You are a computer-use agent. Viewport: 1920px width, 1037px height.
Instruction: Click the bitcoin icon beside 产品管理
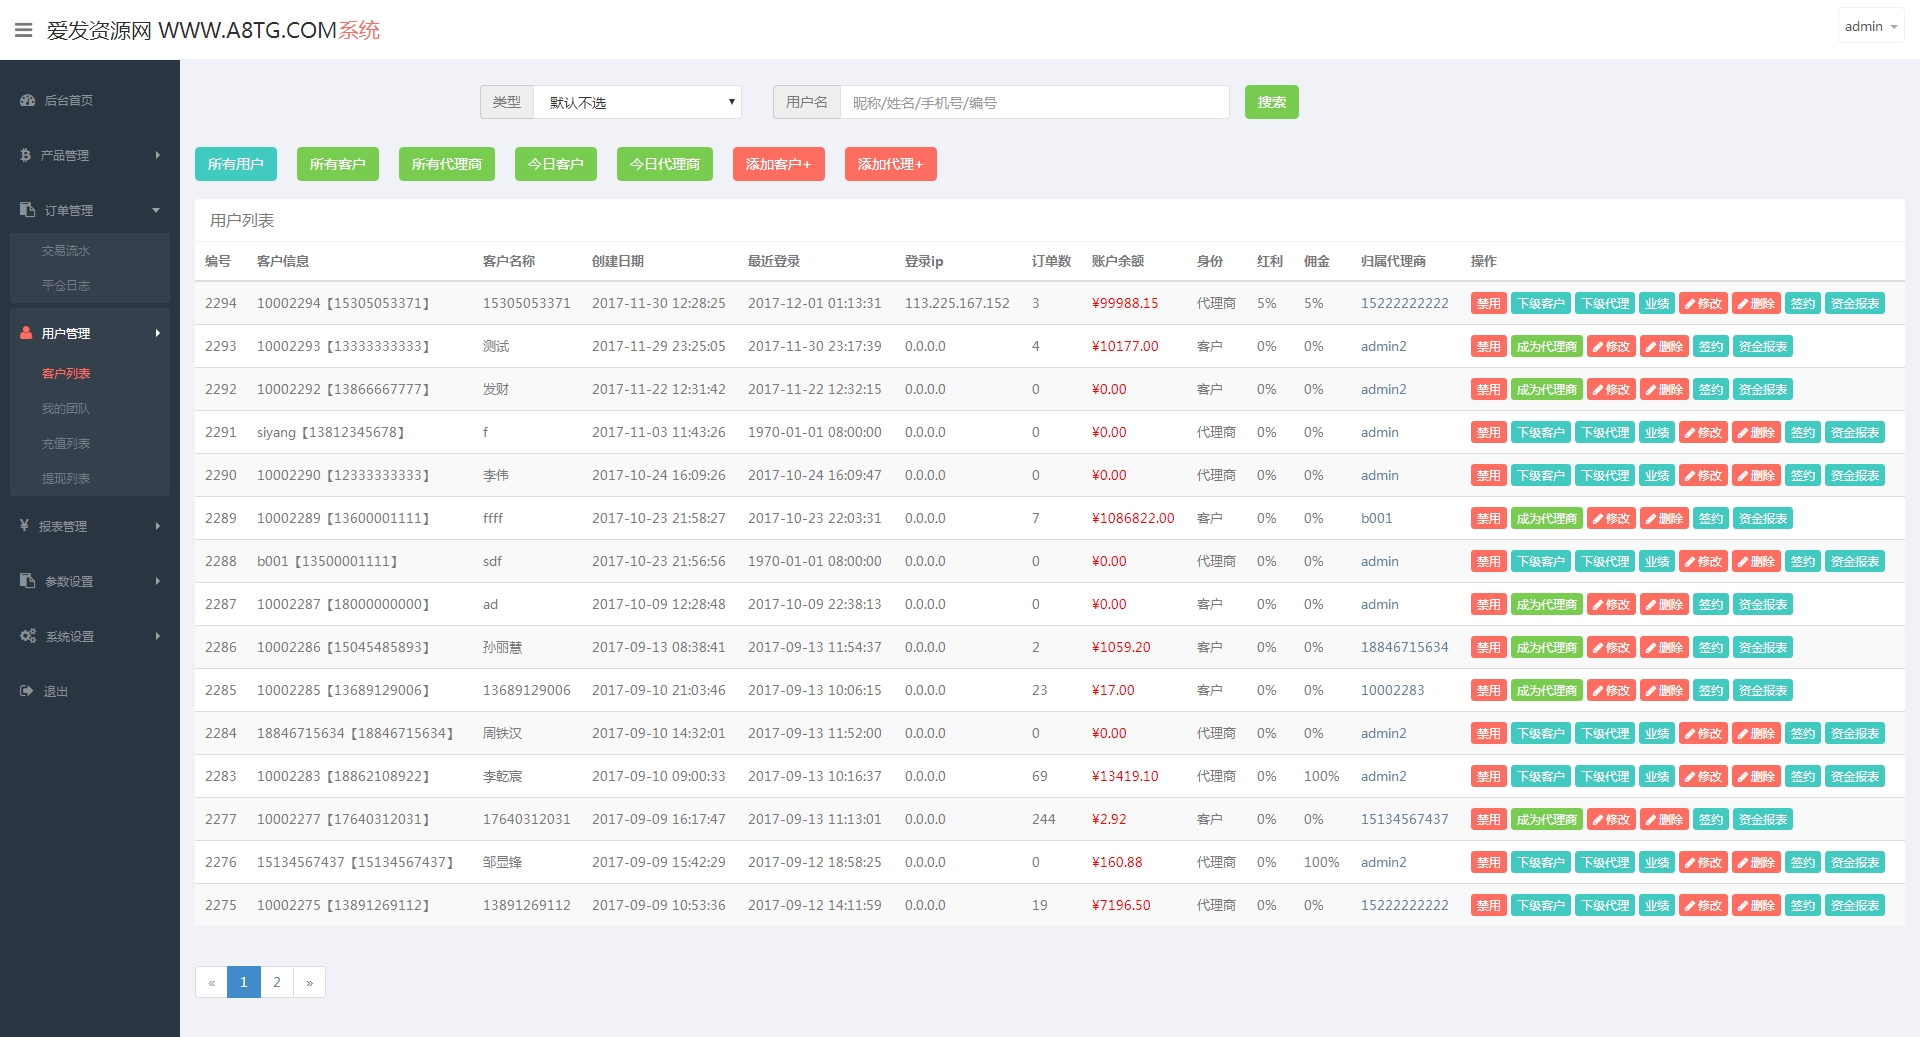pyautogui.click(x=26, y=155)
